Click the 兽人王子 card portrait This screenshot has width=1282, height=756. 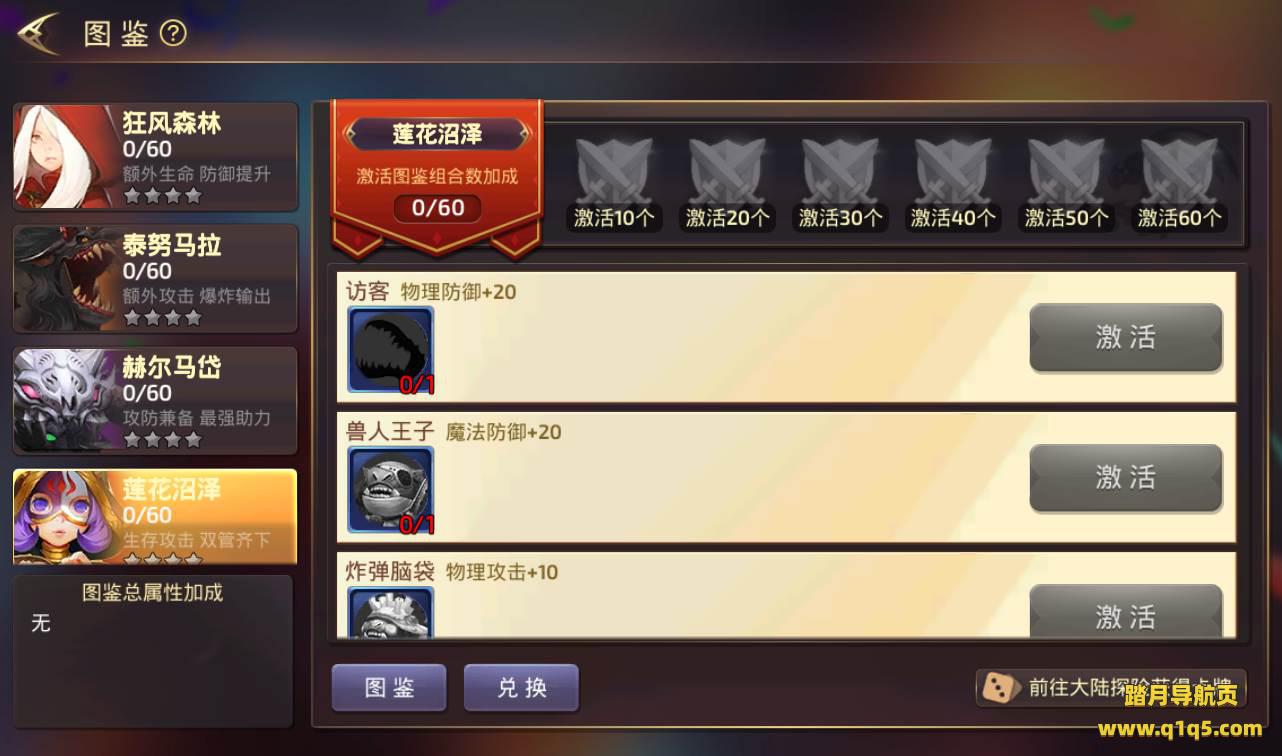click(x=391, y=490)
